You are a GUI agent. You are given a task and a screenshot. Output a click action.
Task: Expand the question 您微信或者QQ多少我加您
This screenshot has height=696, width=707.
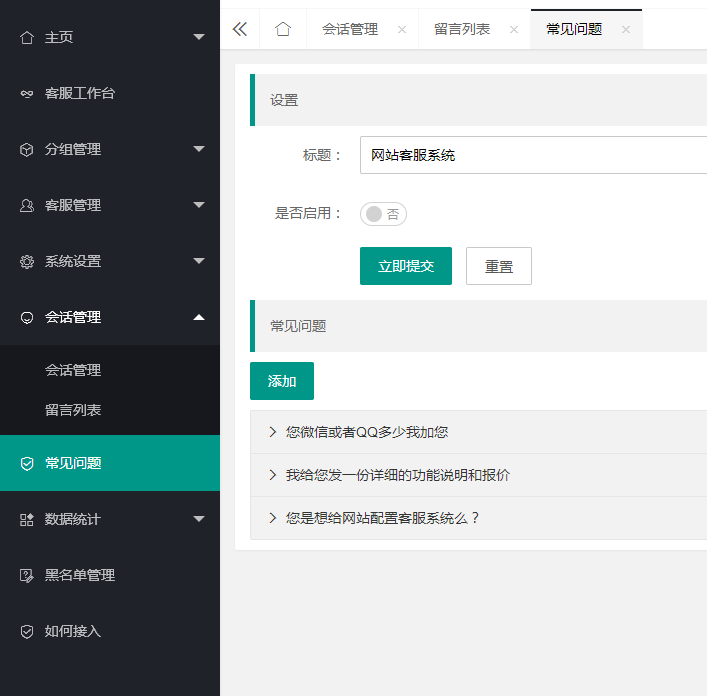pos(366,432)
